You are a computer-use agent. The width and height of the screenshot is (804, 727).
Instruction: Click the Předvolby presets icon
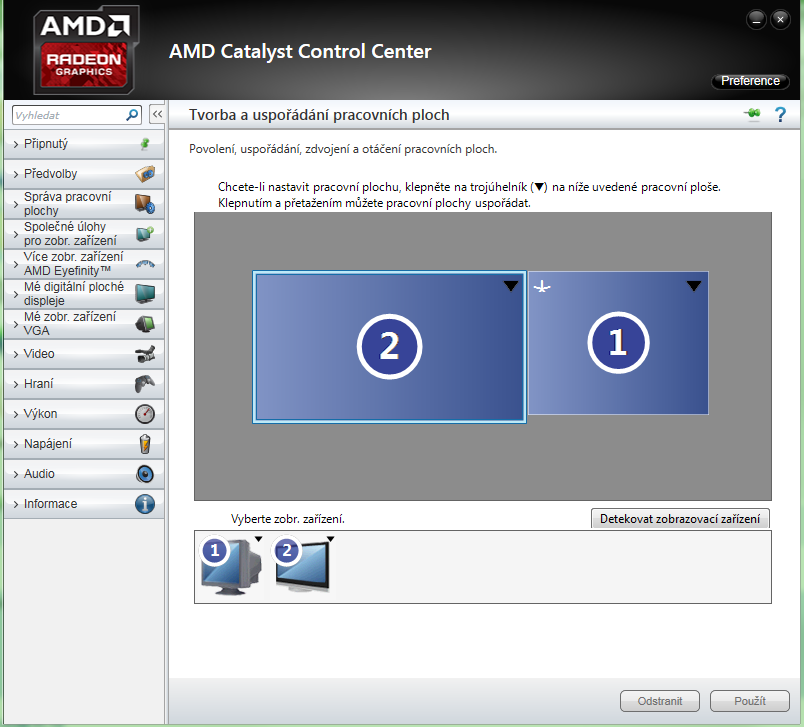(145, 174)
